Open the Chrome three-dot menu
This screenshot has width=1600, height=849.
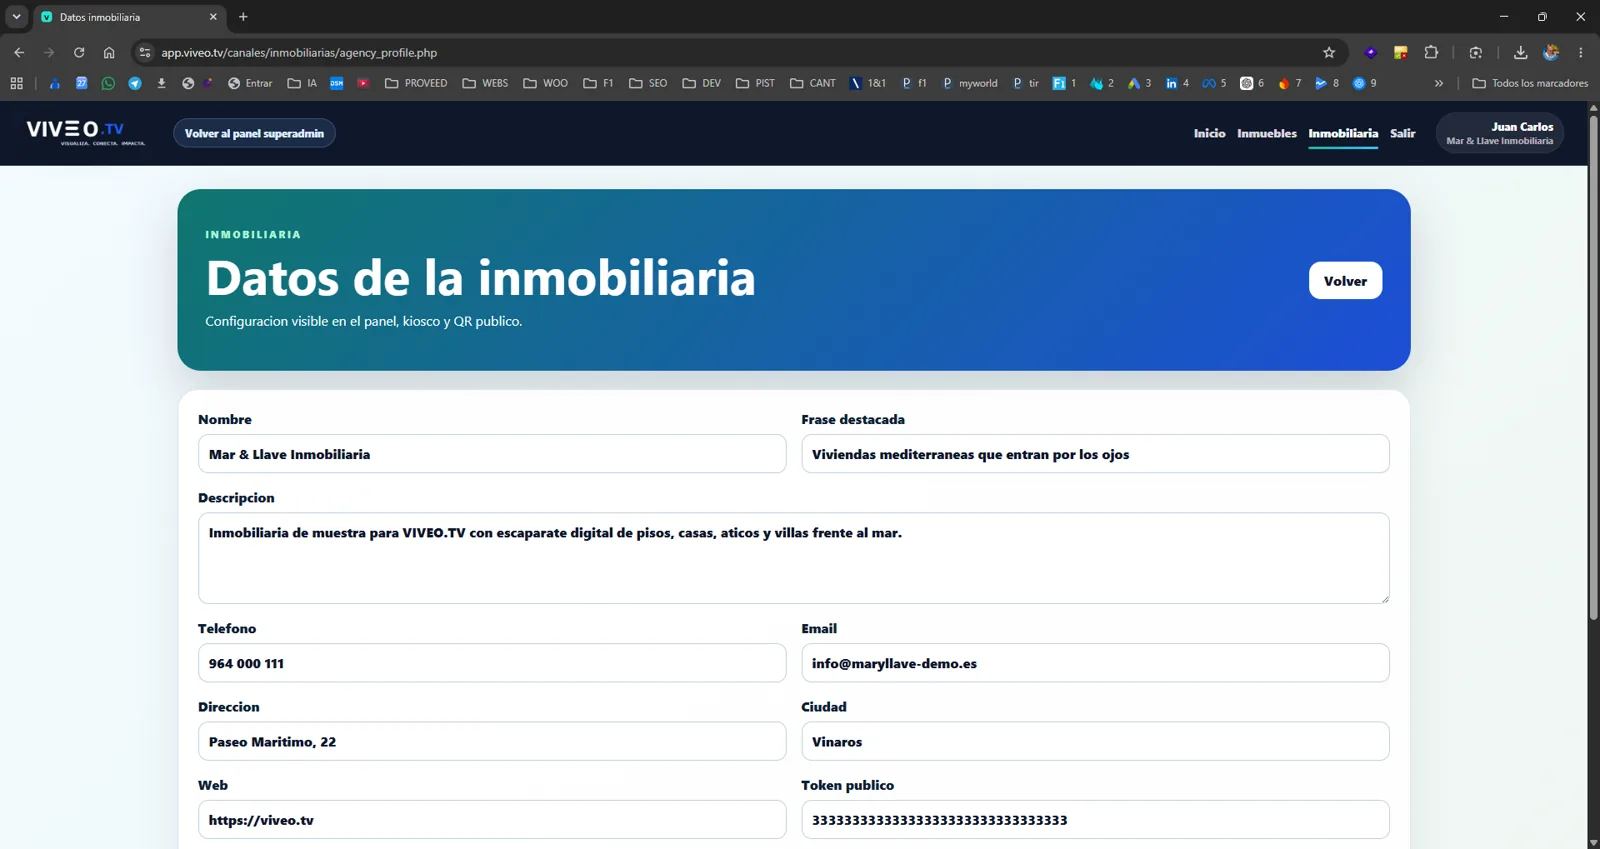(1581, 53)
